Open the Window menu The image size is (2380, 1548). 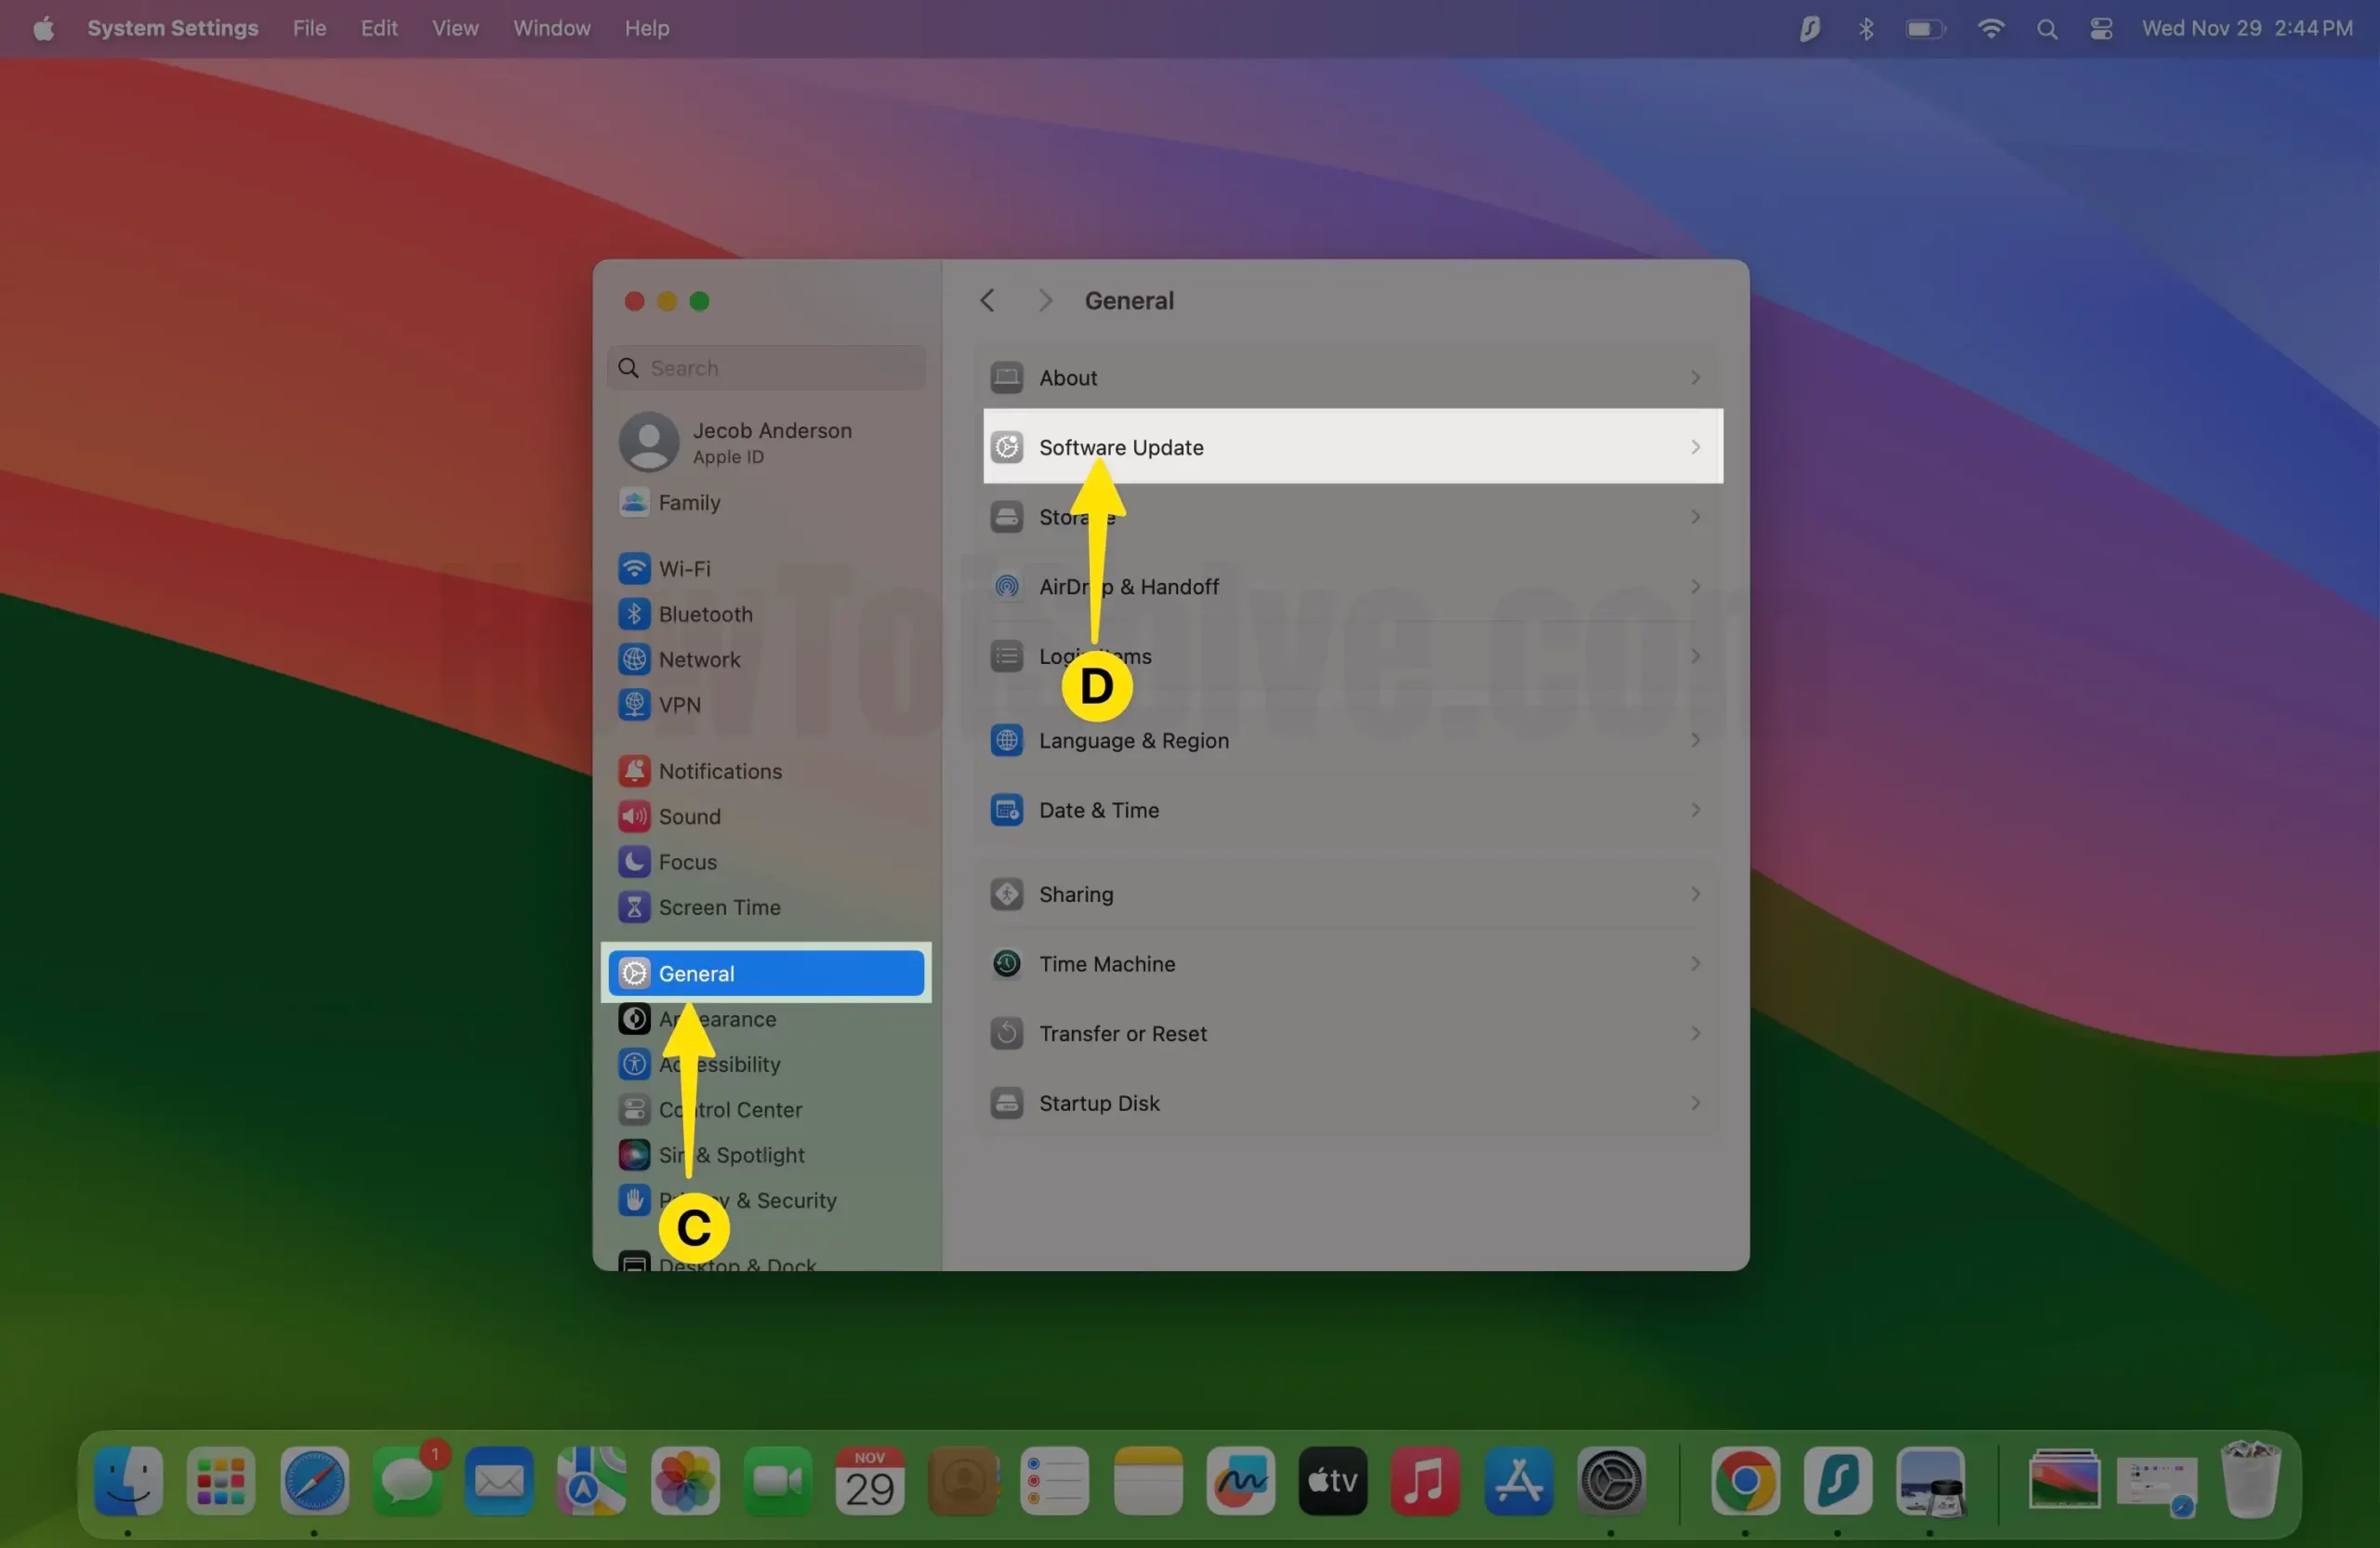pyautogui.click(x=551, y=29)
